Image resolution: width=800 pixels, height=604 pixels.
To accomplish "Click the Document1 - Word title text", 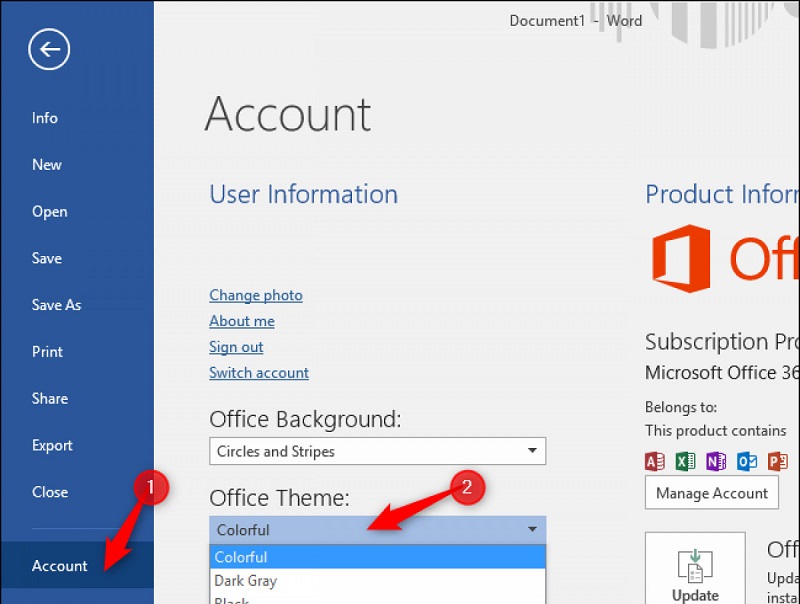I will coord(576,21).
